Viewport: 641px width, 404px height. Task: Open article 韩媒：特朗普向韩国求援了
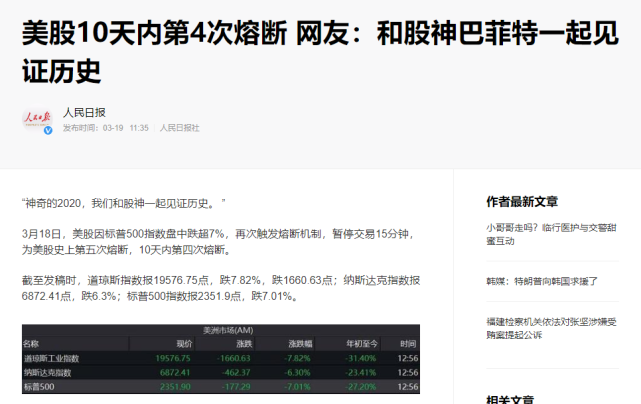click(542, 281)
